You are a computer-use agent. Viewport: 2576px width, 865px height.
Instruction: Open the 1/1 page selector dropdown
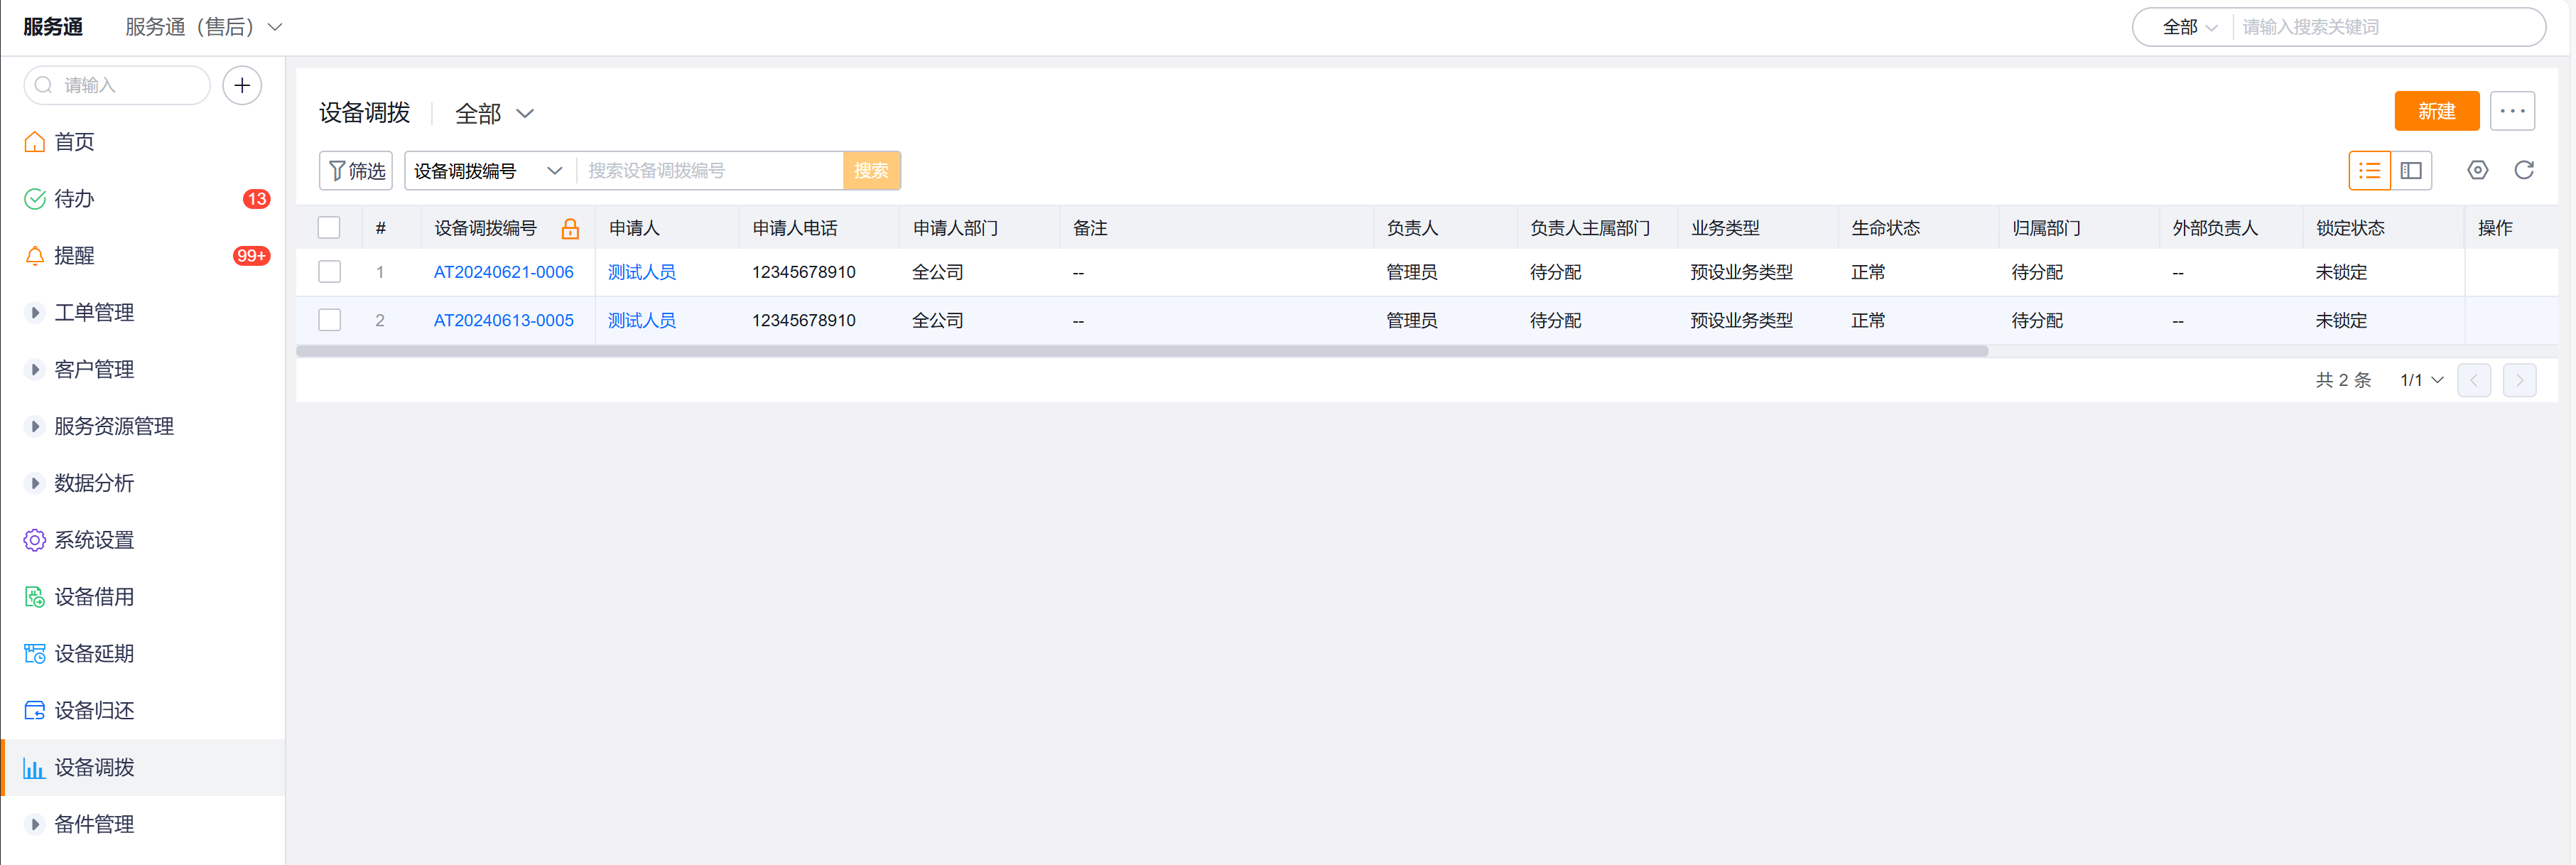2421,381
